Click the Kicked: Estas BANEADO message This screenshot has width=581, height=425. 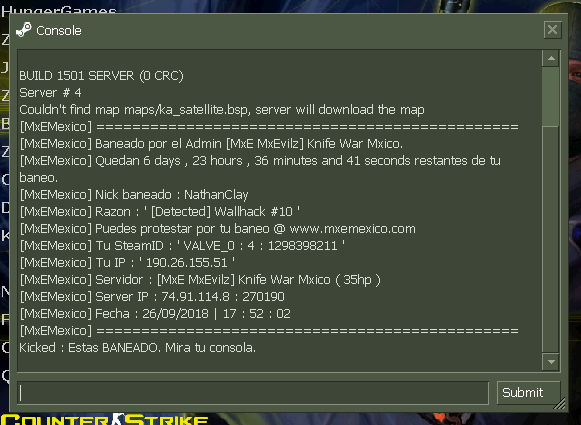point(137,348)
